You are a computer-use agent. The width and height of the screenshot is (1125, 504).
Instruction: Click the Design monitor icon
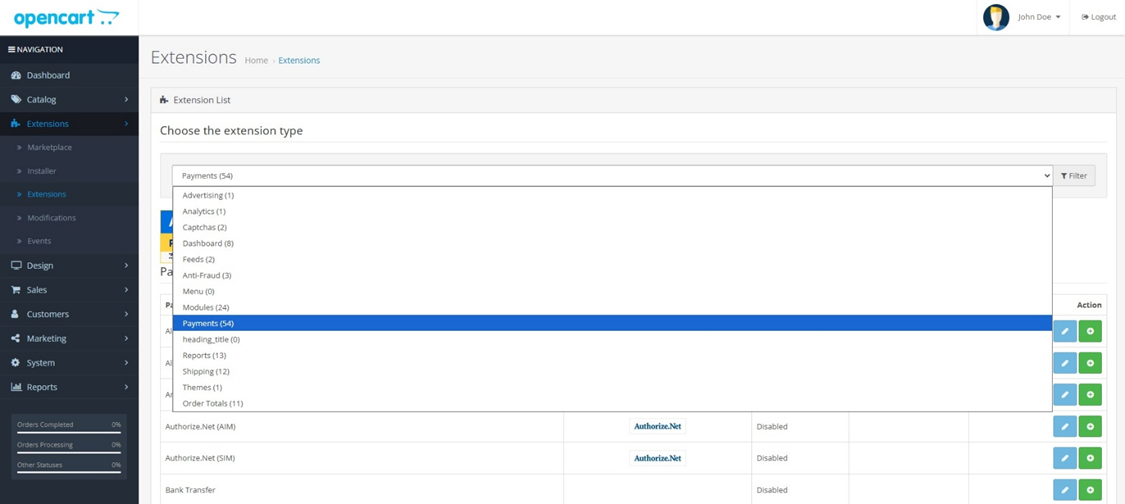[x=16, y=266]
